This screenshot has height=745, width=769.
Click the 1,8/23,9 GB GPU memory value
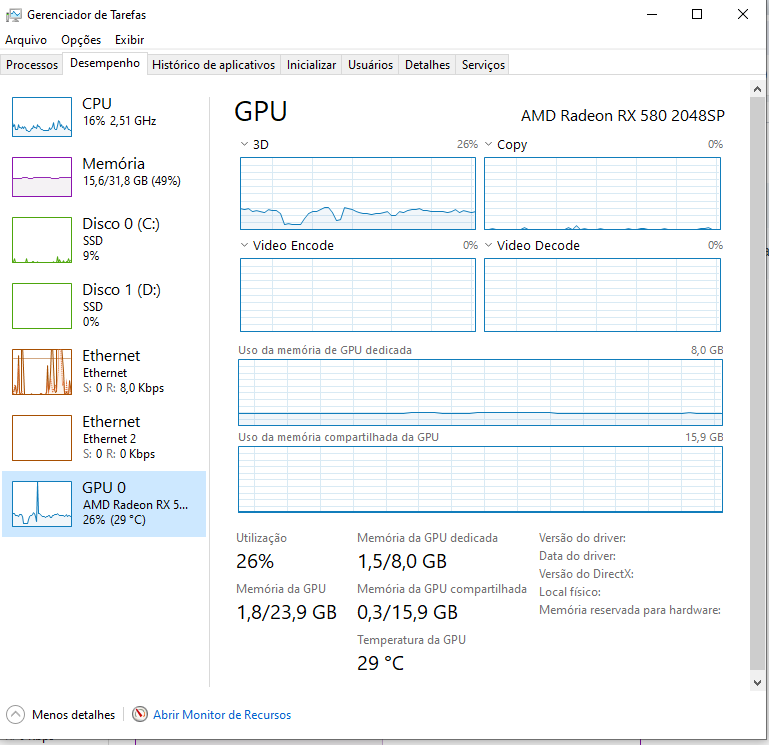click(286, 612)
